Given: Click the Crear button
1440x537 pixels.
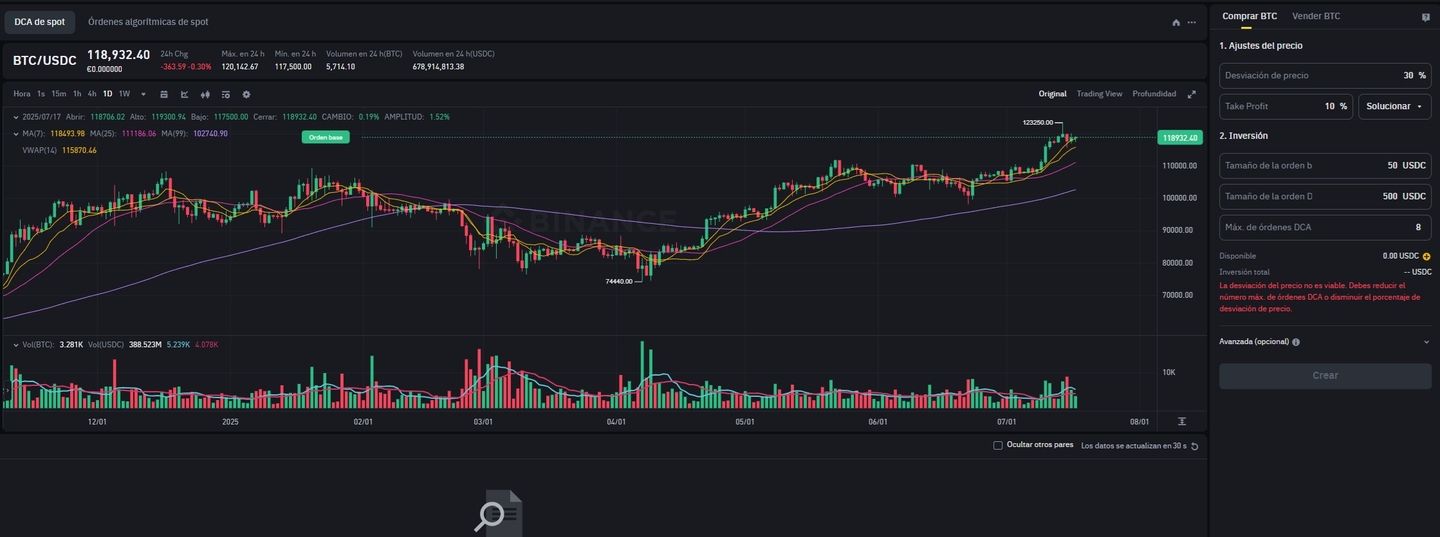Looking at the screenshot, I should [x=1325, y=376].
